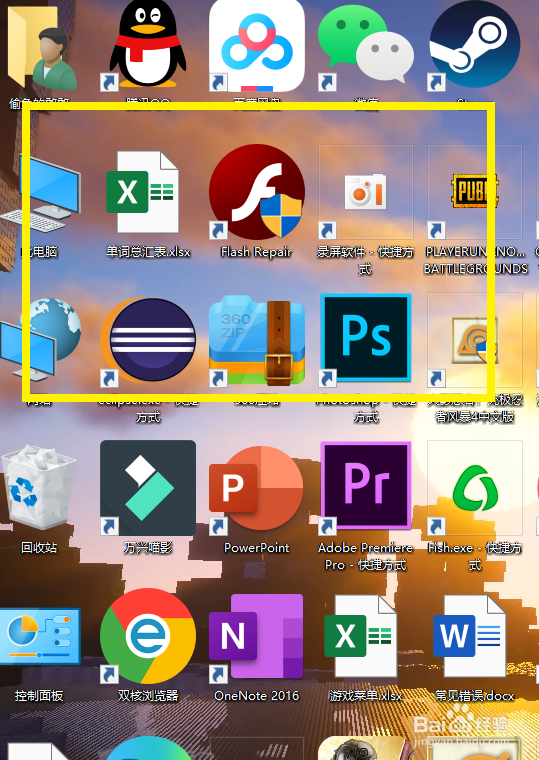Open the 录屏软件 screen recorder shortcut
The image size is (539, 760).
coord(366,192)
